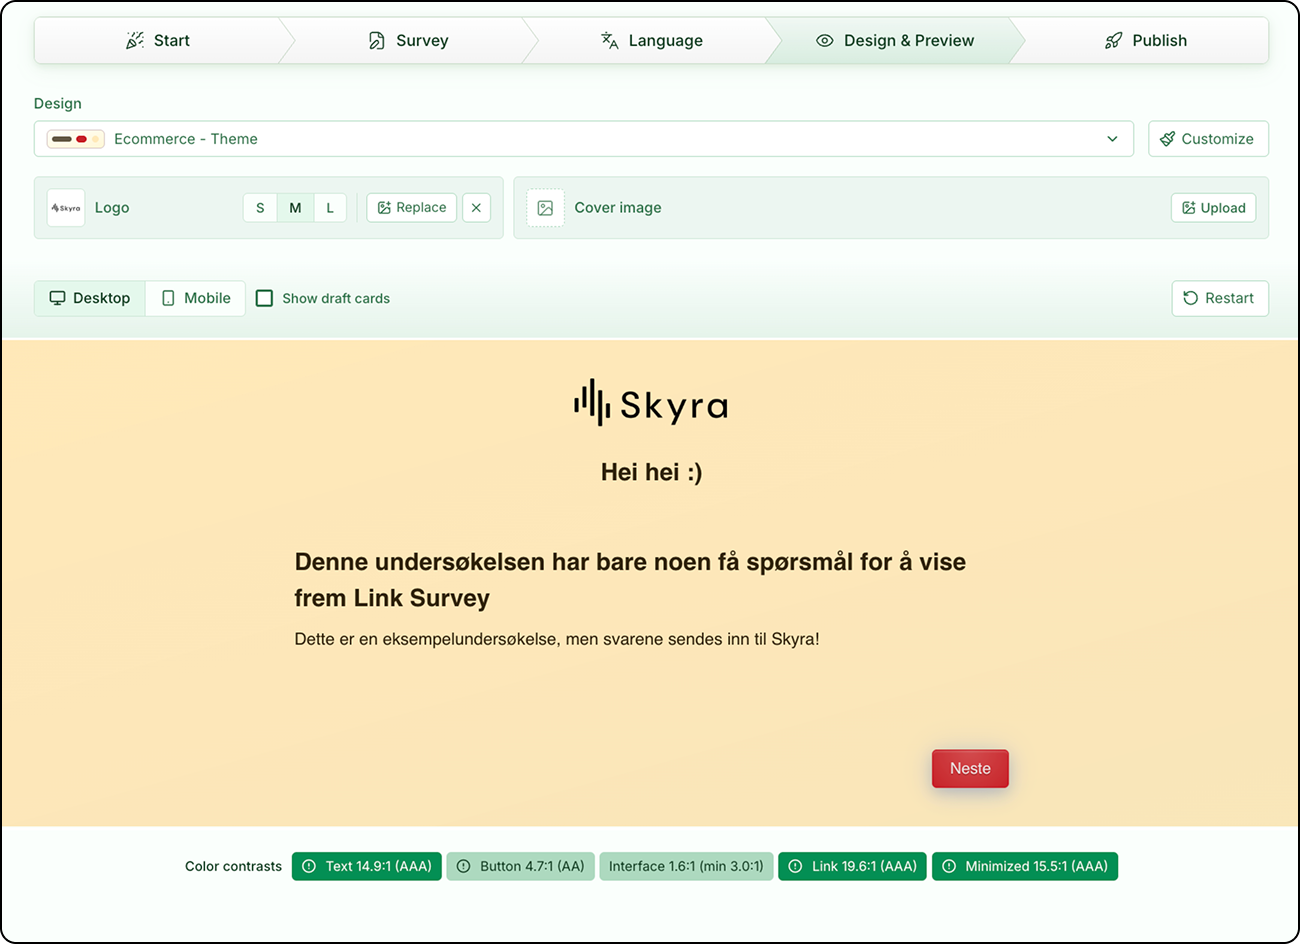Click the Customize button
The height and width of the screenshot is (944, 1300).
pyautogui.click(x=1208, y=139)
